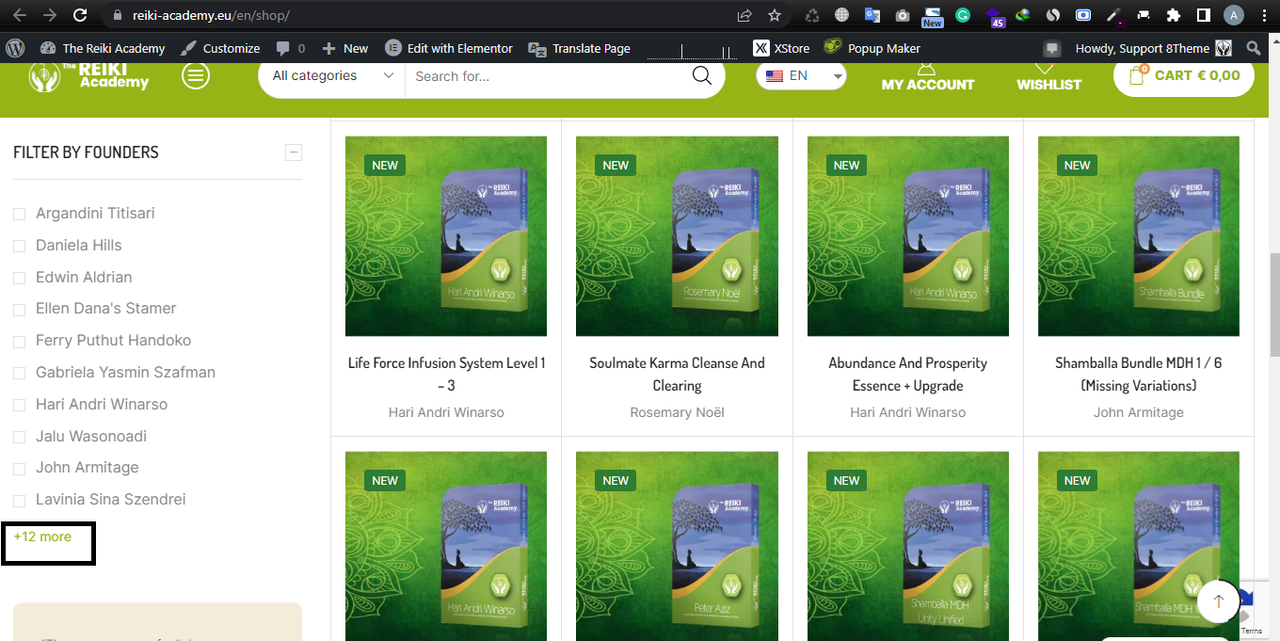Check the Jalu Wasonoadi founder filter

tap(19, 437)
